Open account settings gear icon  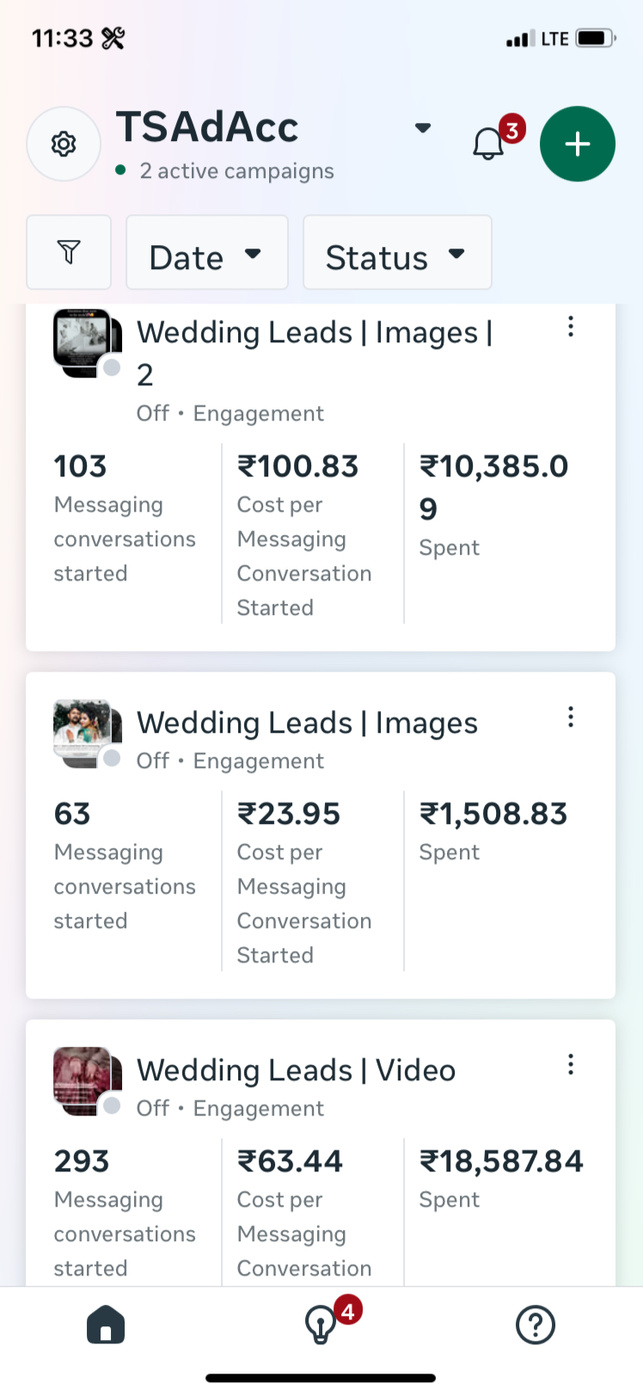pos(63,144)
